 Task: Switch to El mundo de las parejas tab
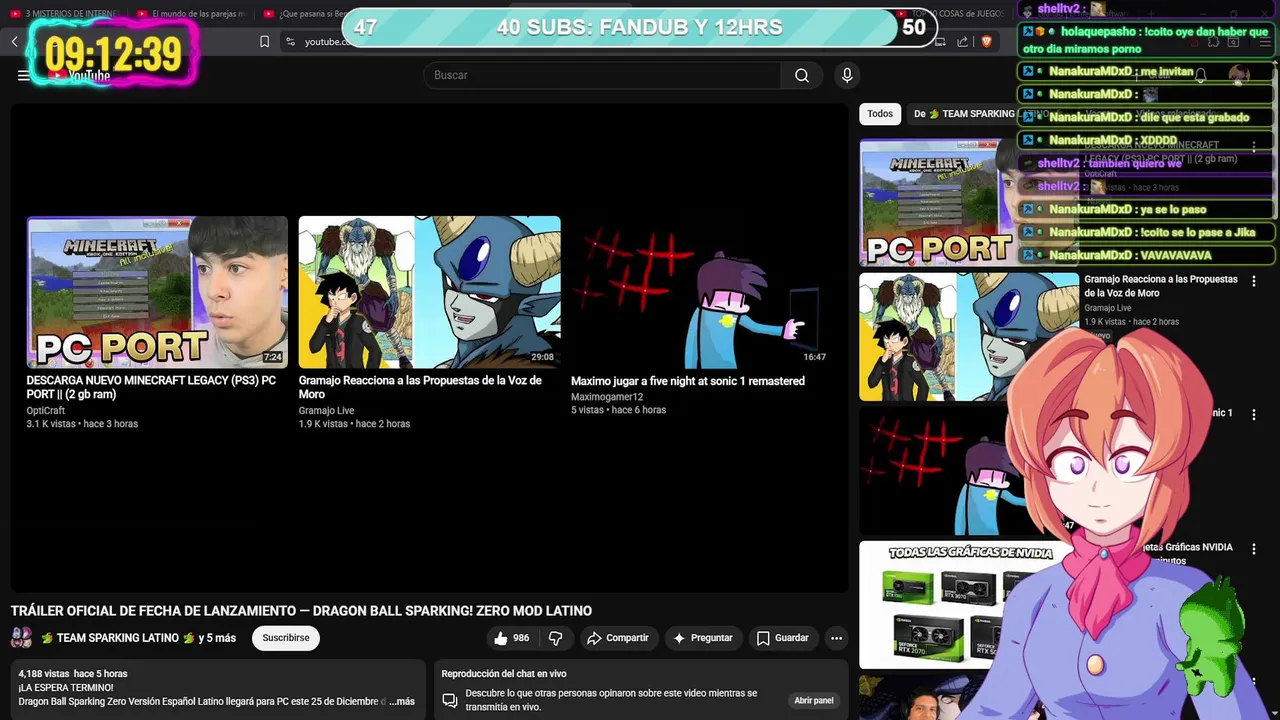click(192, 14)
